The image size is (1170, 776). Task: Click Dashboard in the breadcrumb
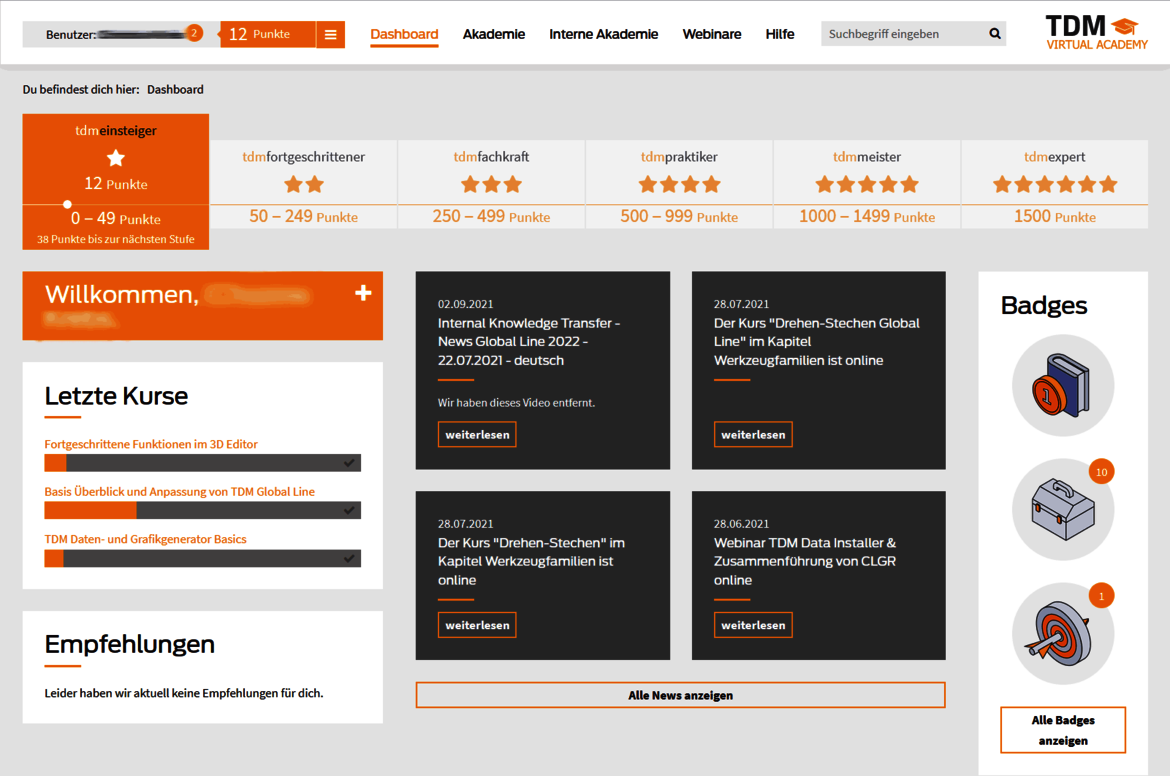point(175,90)
